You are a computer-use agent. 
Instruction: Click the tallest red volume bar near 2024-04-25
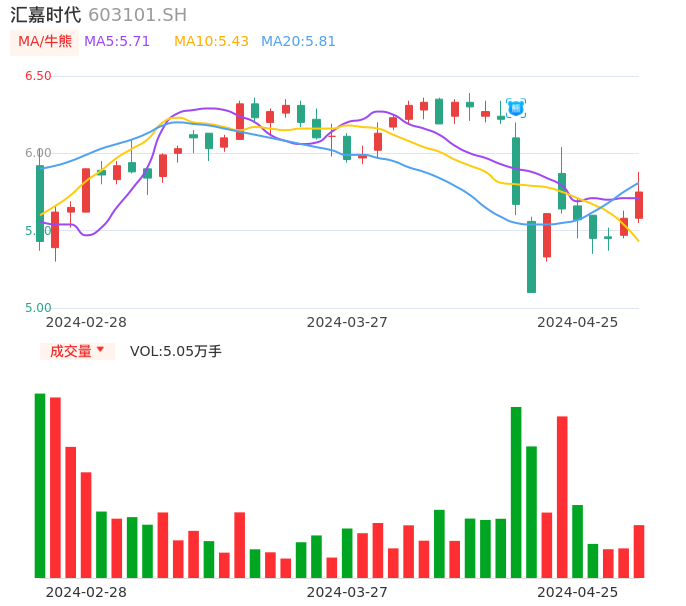(562, 497)
